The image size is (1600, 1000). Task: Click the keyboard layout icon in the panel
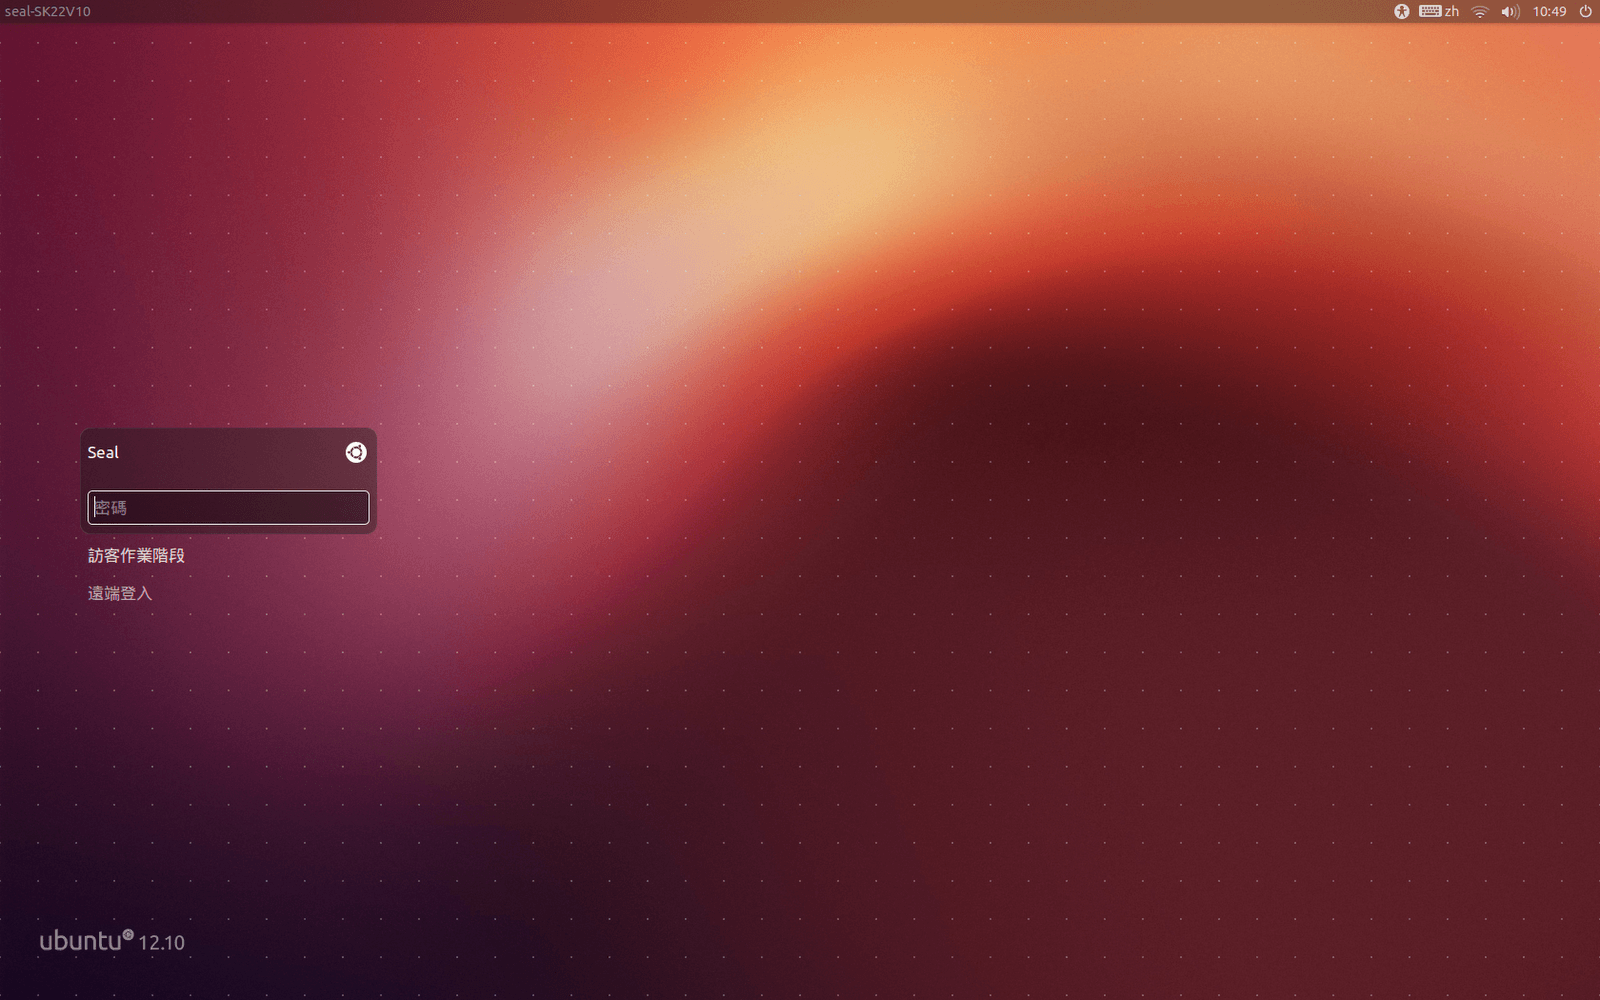(x=1432, y=12)
